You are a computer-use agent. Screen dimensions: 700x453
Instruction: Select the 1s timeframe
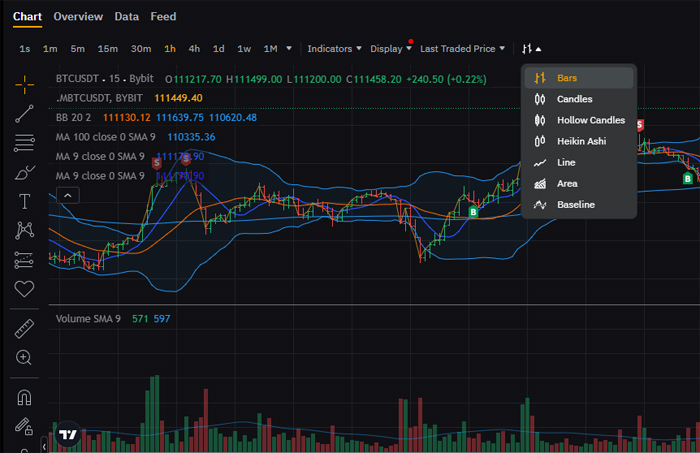coord(25,49)
